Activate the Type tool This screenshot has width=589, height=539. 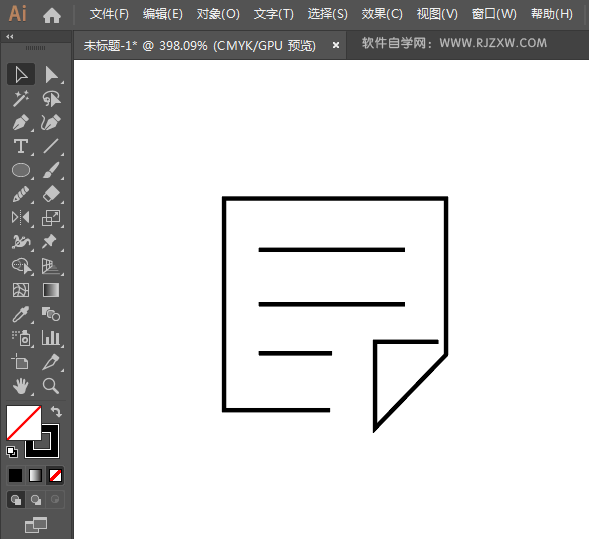[x=21, y=146]
